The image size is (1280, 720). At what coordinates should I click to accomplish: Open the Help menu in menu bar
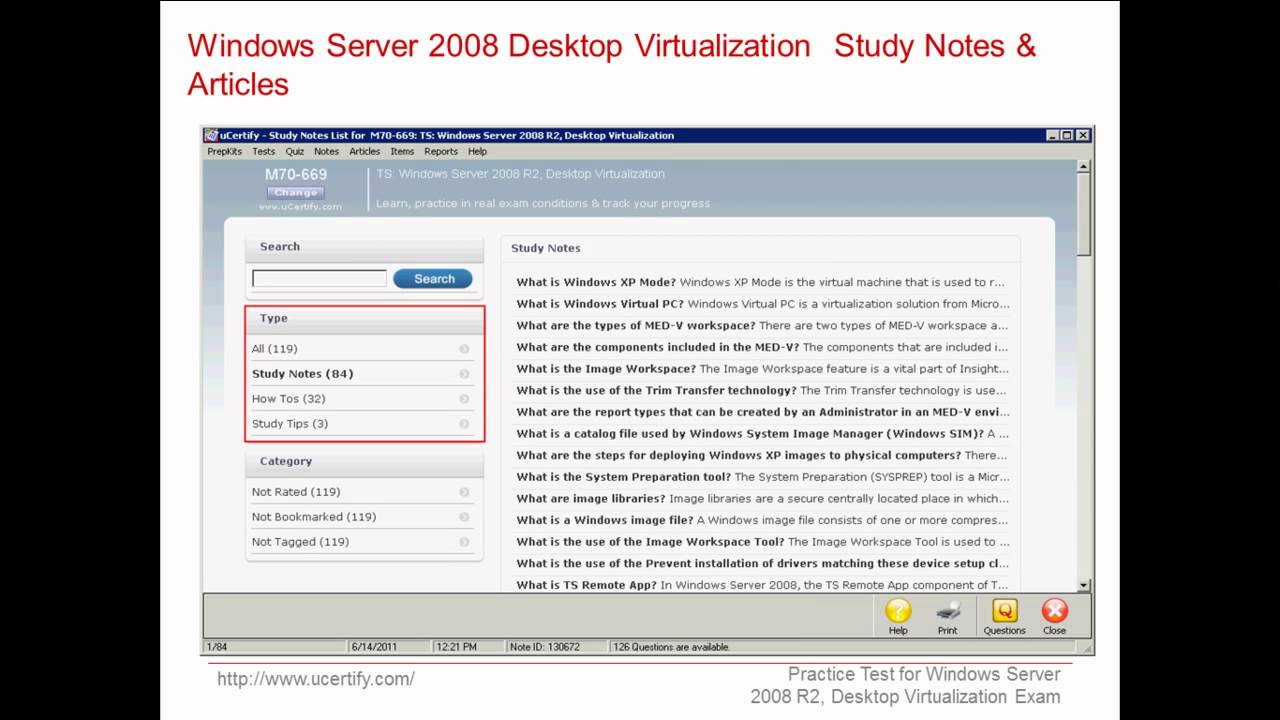[x=477, y=152]
